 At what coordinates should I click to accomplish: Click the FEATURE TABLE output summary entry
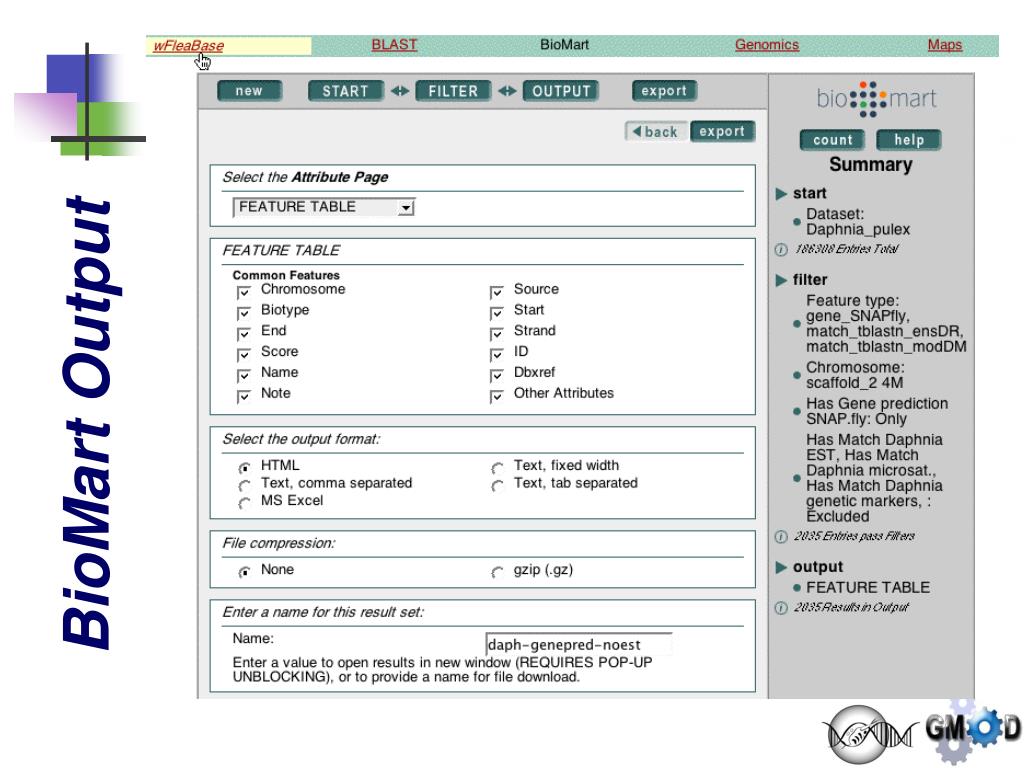coord(868,587)
